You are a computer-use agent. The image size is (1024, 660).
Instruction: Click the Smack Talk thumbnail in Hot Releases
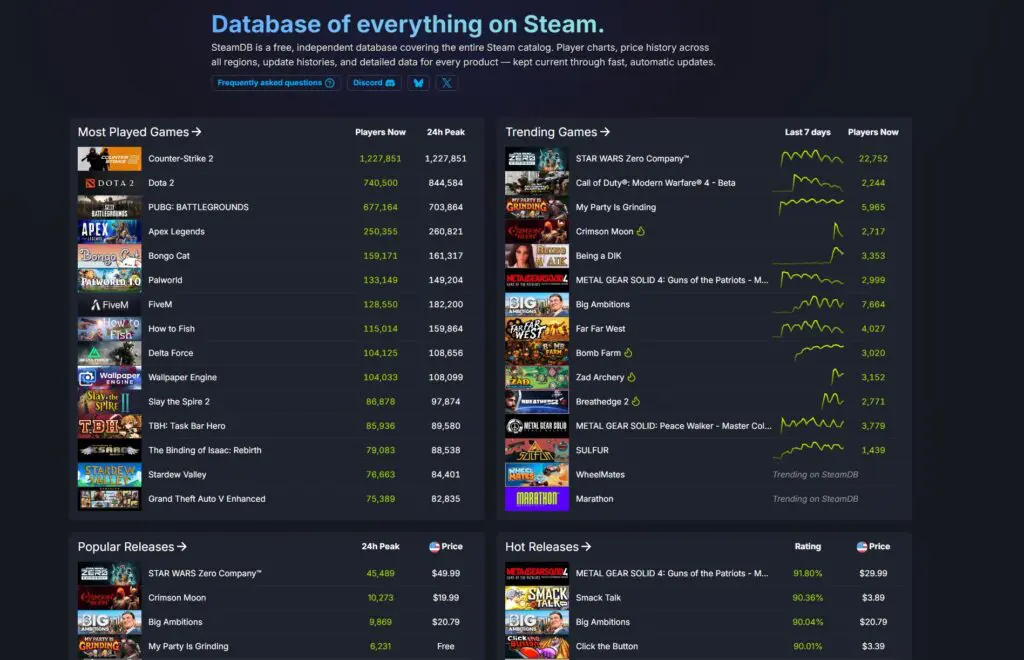(537, 597)
